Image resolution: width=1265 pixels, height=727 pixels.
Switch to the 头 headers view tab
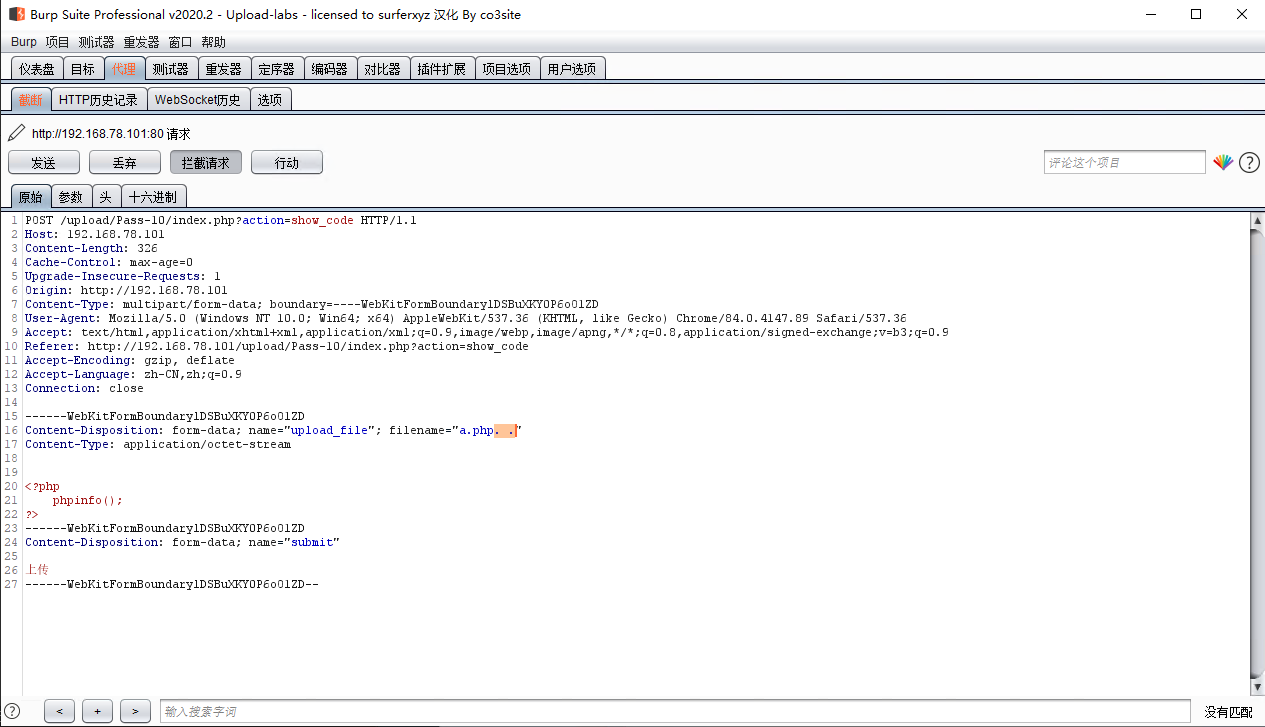coord(106,197)
